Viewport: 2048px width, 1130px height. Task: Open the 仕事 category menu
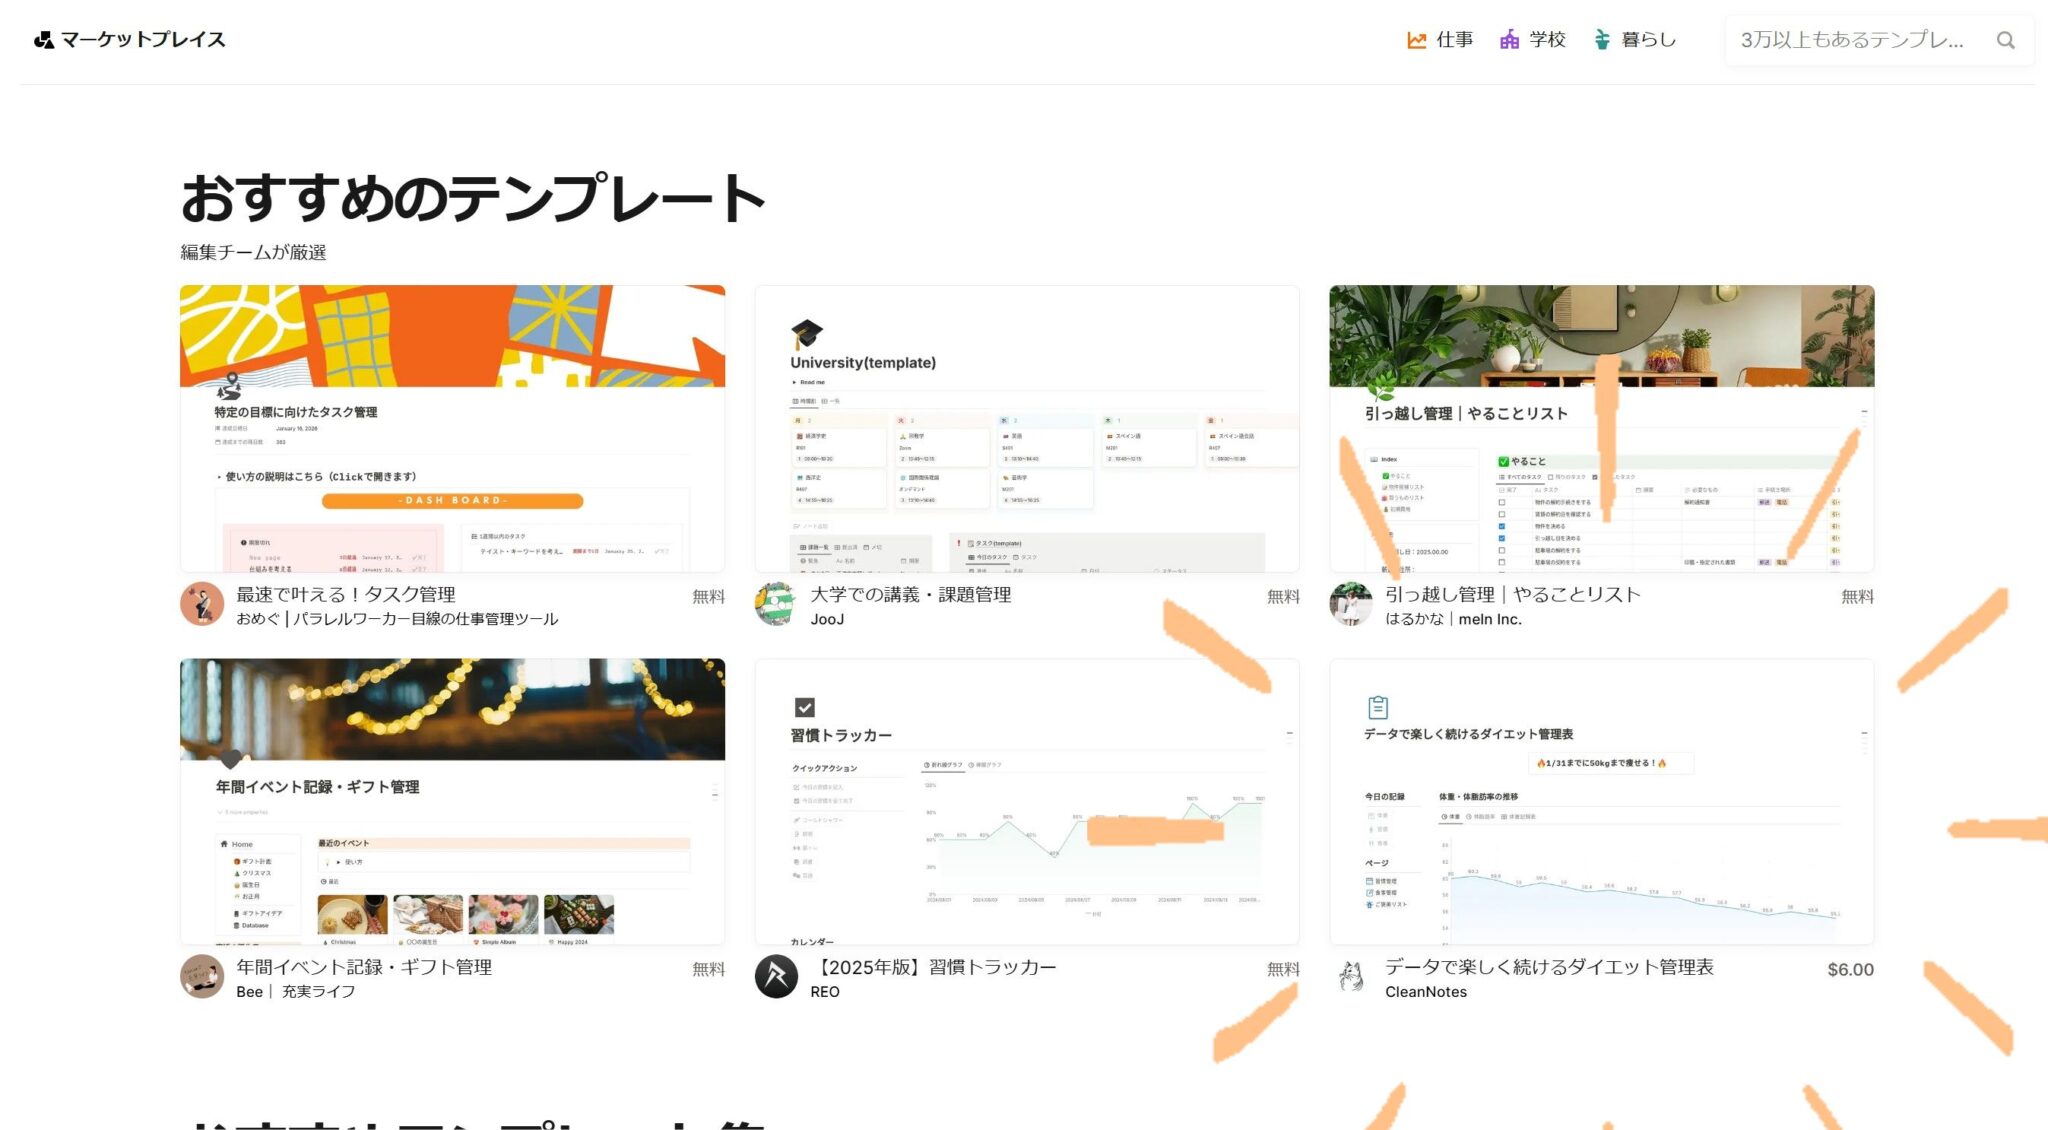1454,40
